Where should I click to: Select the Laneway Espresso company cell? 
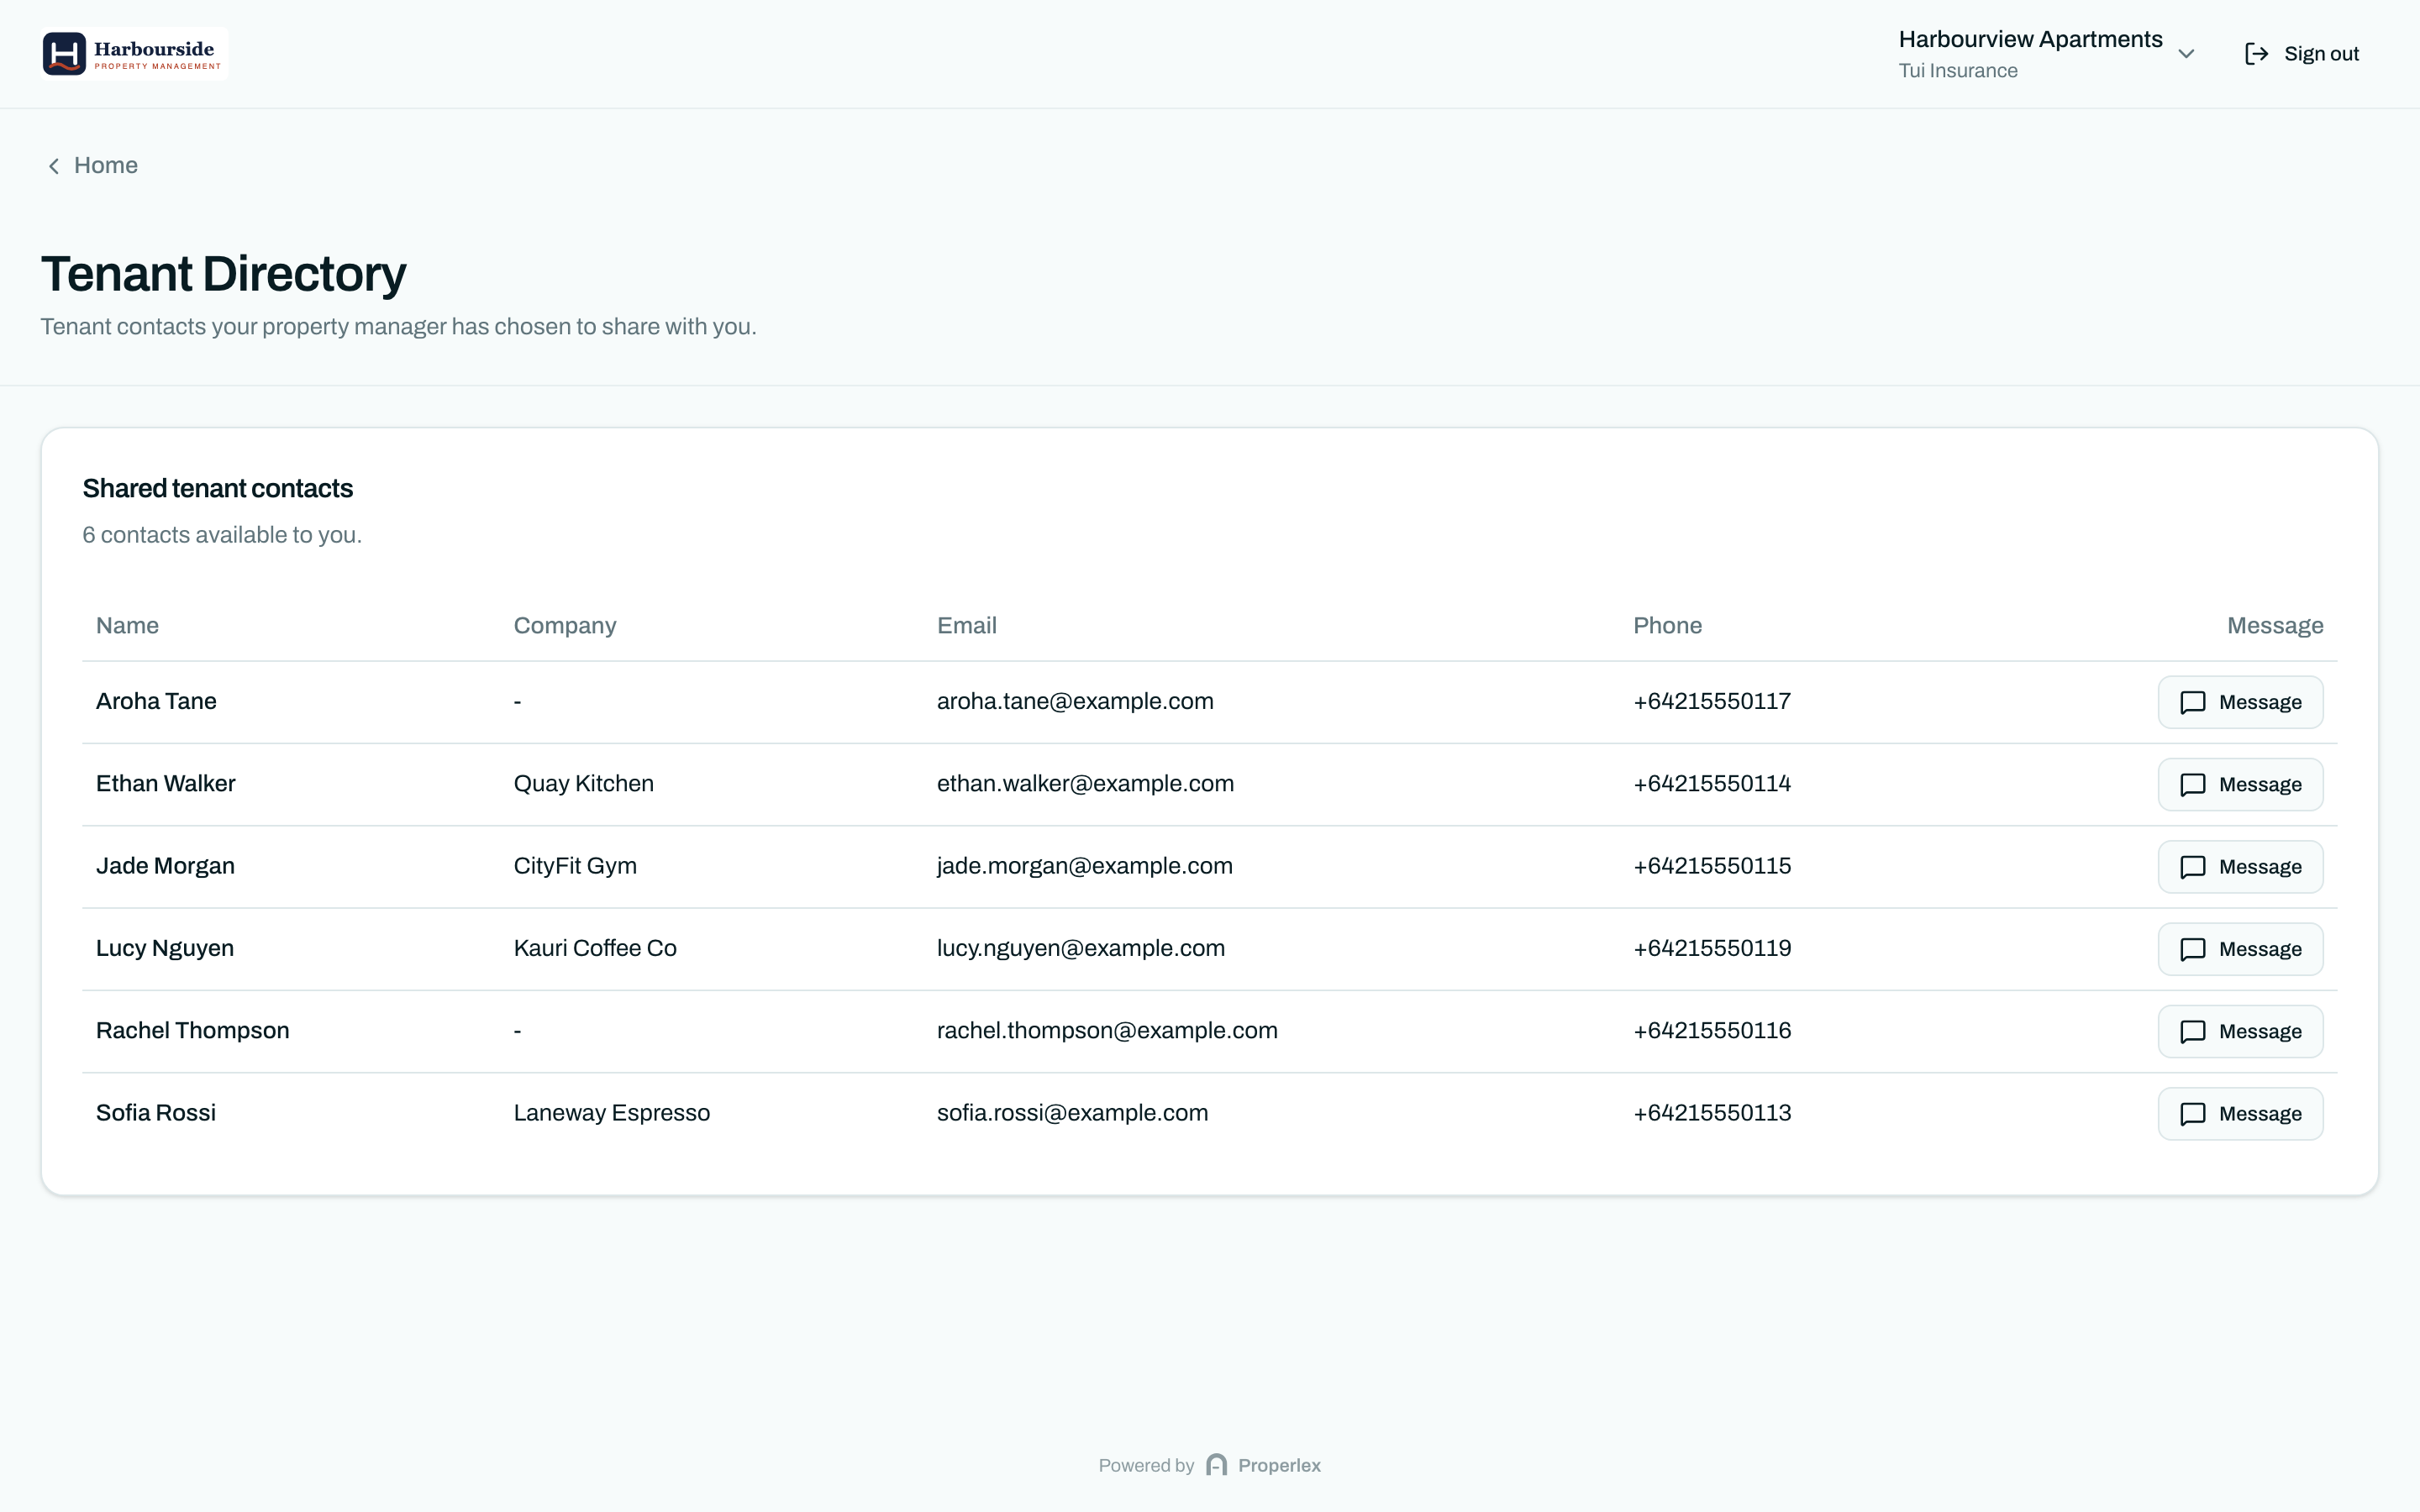[x=612, y=1113]
